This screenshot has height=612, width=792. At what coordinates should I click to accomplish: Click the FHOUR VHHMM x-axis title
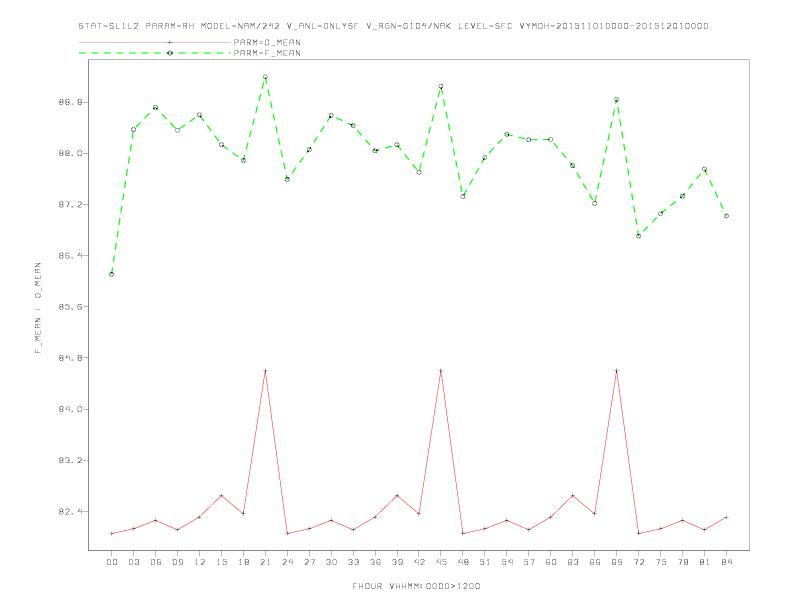[416, 586]
